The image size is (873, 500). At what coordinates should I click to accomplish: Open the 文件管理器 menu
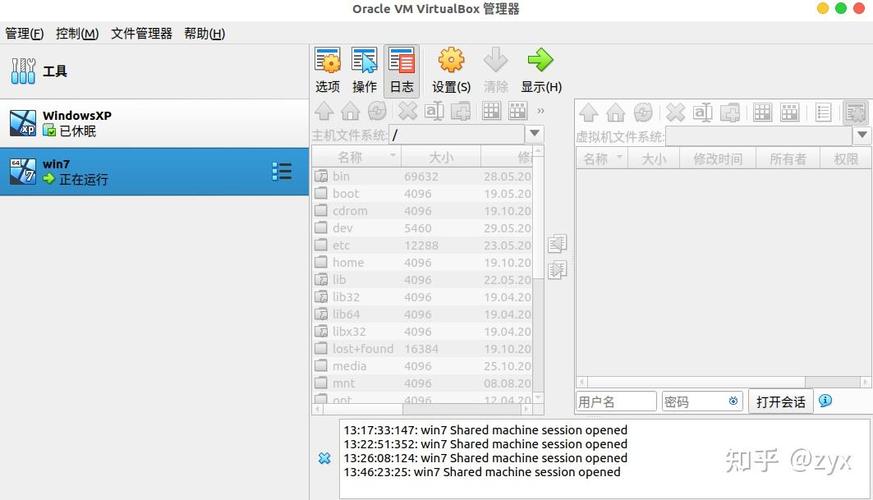(141, 33)
